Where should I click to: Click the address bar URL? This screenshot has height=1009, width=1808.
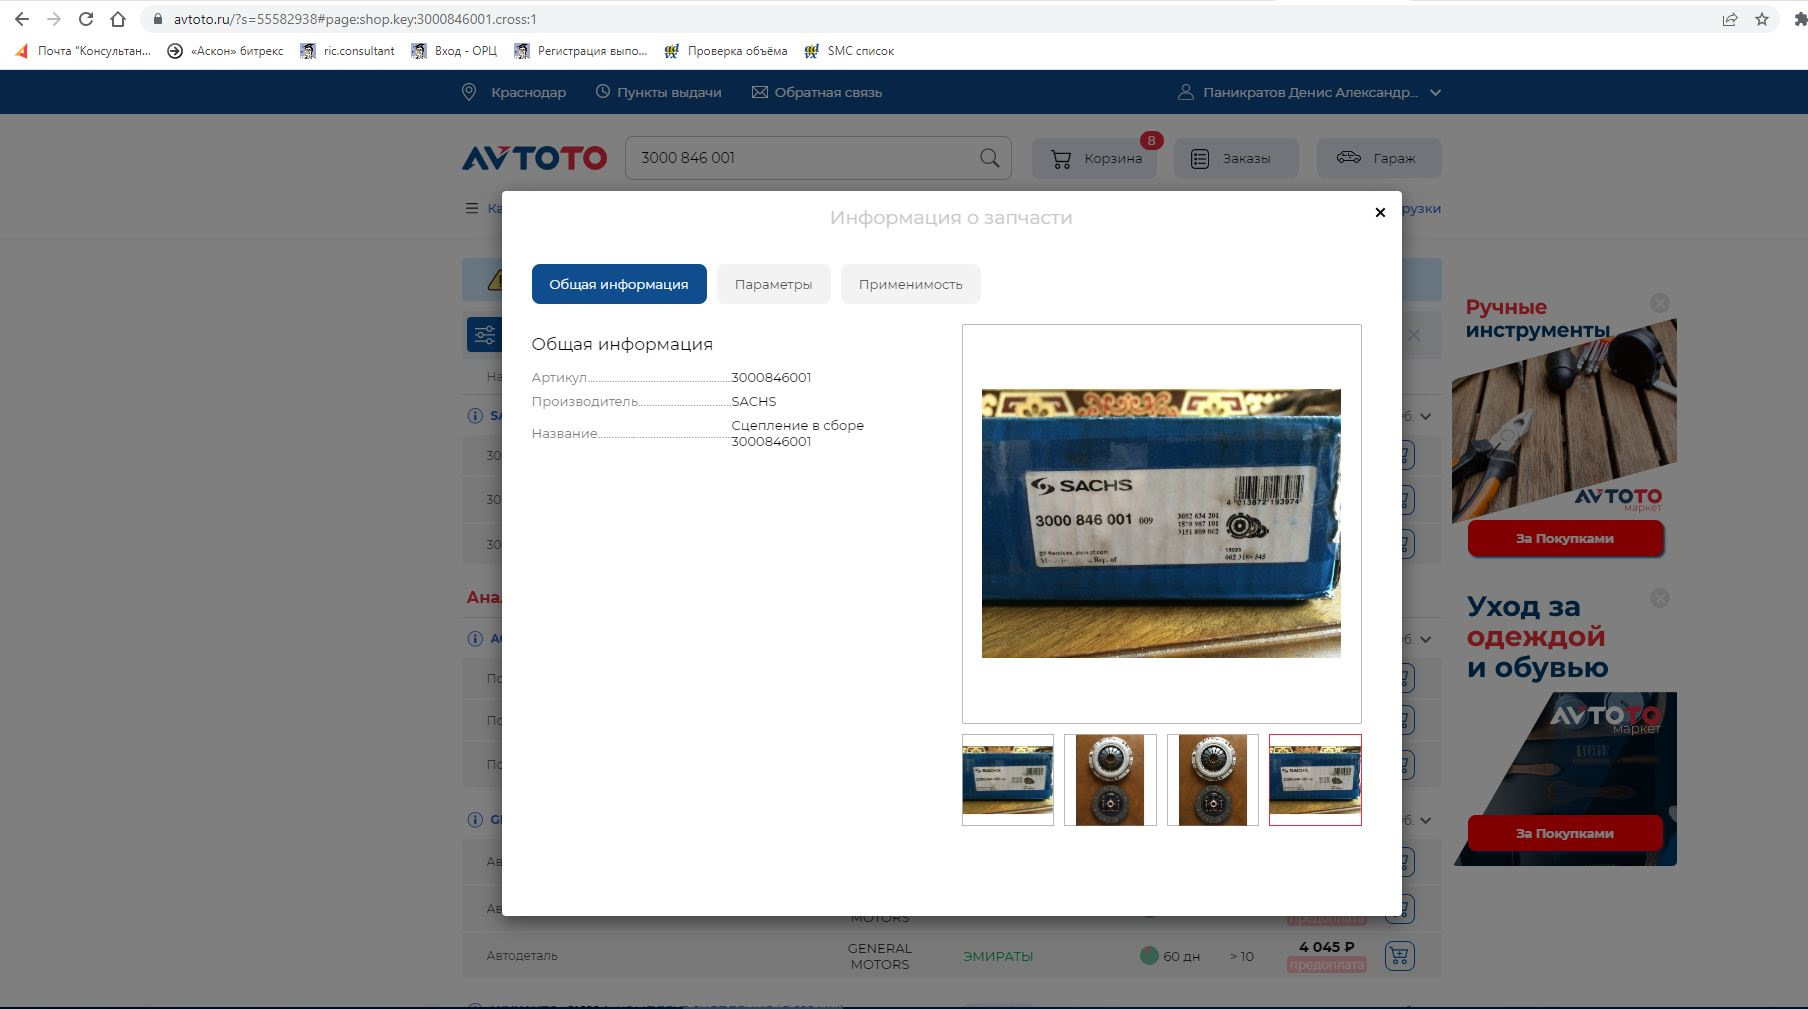click(355, 19)
